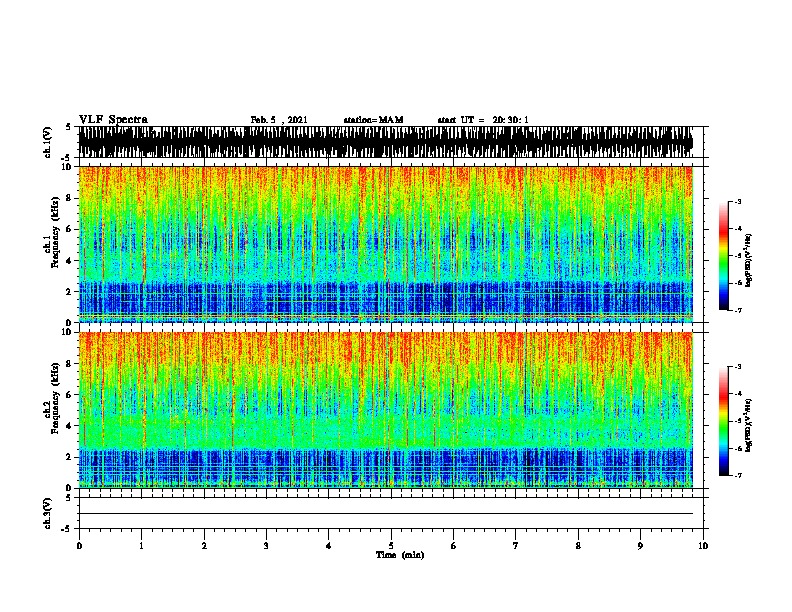Click the "Time (min)" axis label
The image size is (792, 612).
[400, 555]
